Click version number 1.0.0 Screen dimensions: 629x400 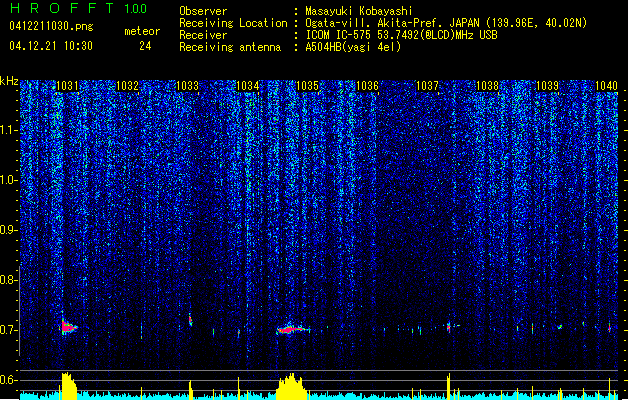[x=135, y=9]
